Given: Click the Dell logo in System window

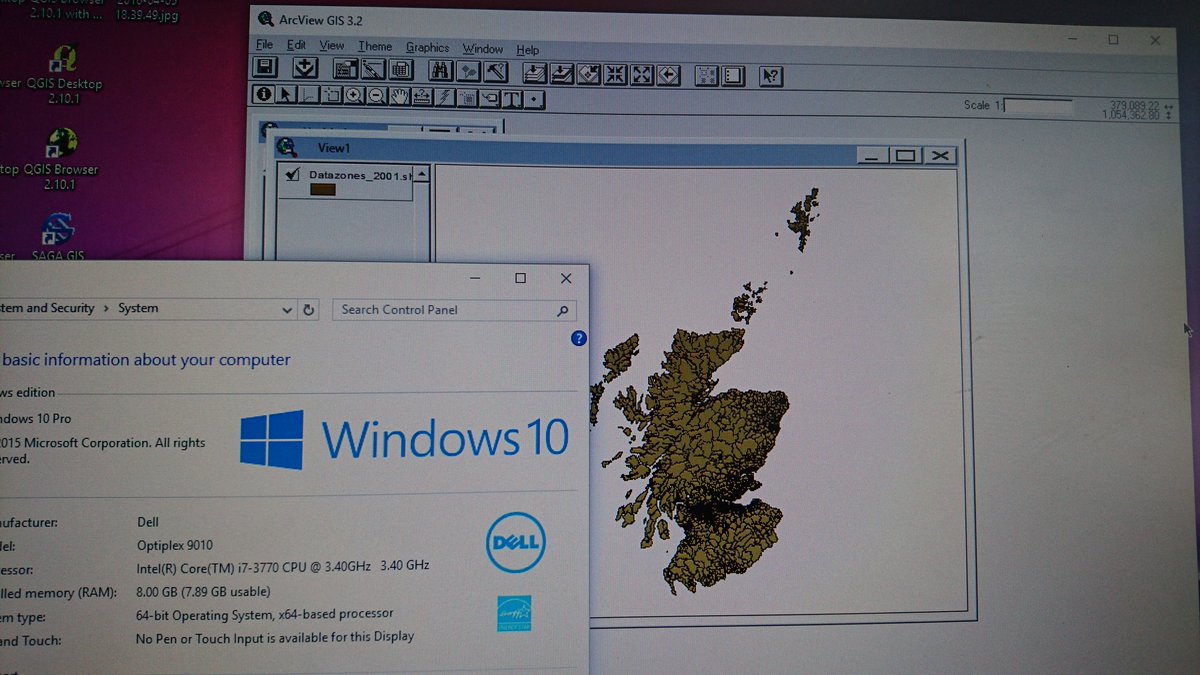Looking at the screenshot, I should pos(516,543).
